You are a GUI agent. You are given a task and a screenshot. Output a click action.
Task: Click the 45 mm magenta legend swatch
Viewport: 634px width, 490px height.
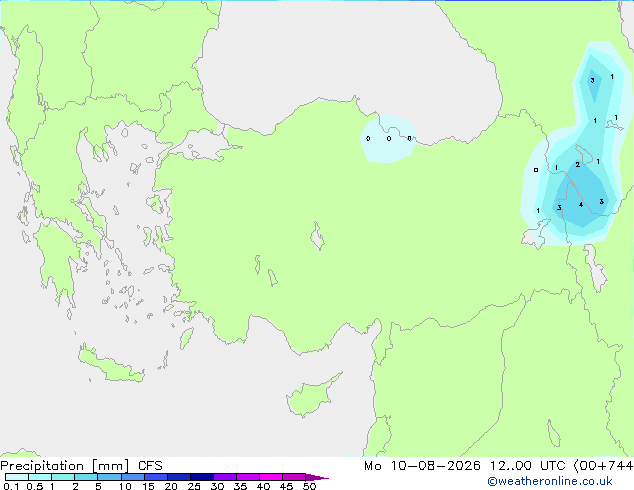click(294, 477)
